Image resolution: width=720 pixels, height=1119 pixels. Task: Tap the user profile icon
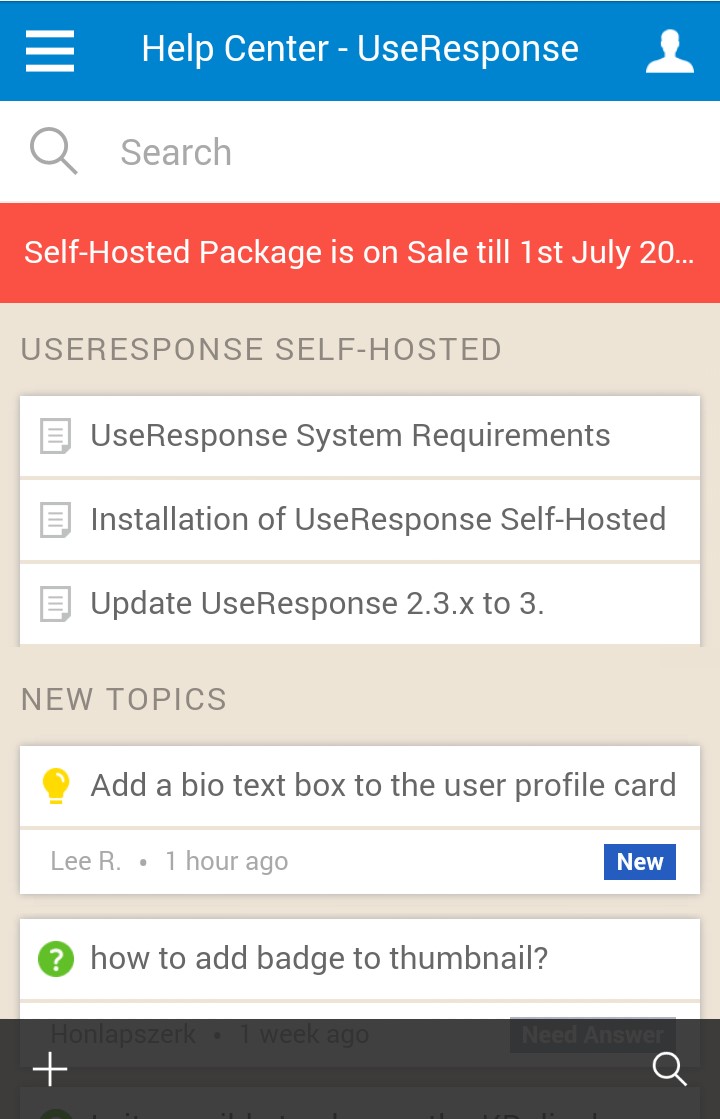[670, 51]
